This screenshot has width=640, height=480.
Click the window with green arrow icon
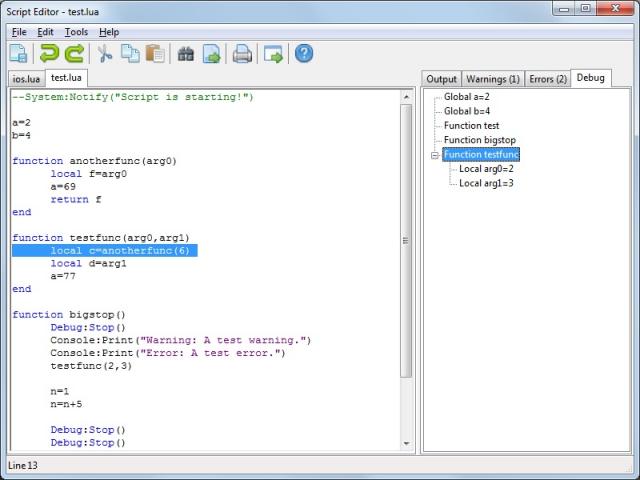(x=273, y=54)
